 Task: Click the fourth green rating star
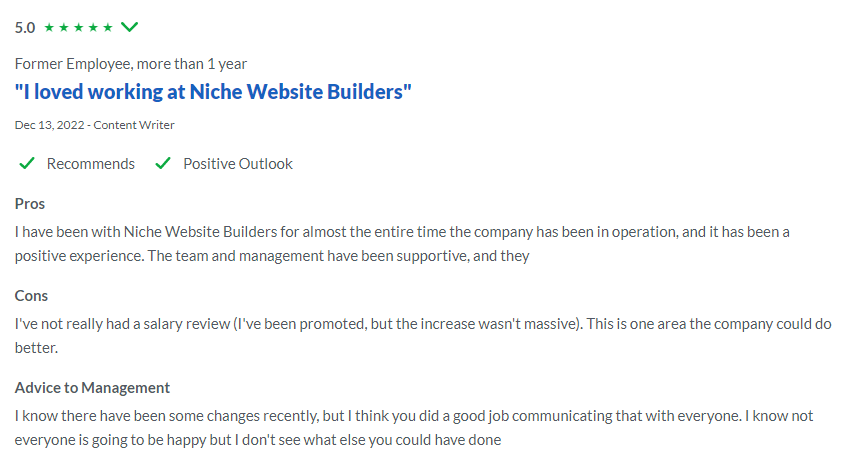pos(94,27)
